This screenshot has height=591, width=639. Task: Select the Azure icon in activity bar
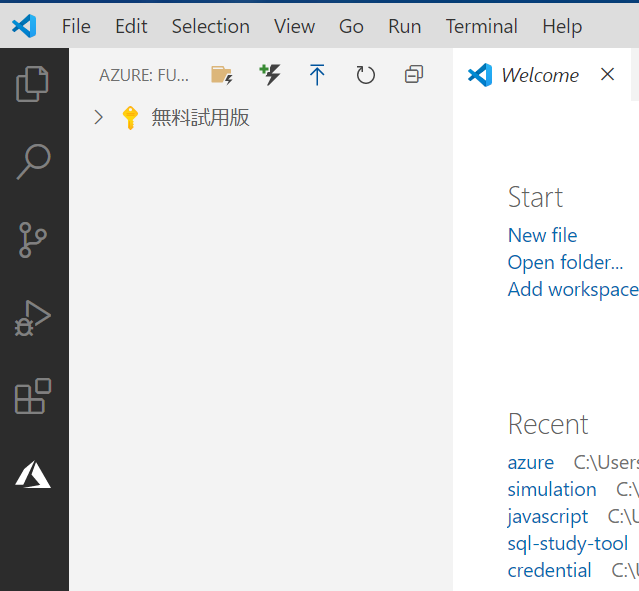point(33,475)
